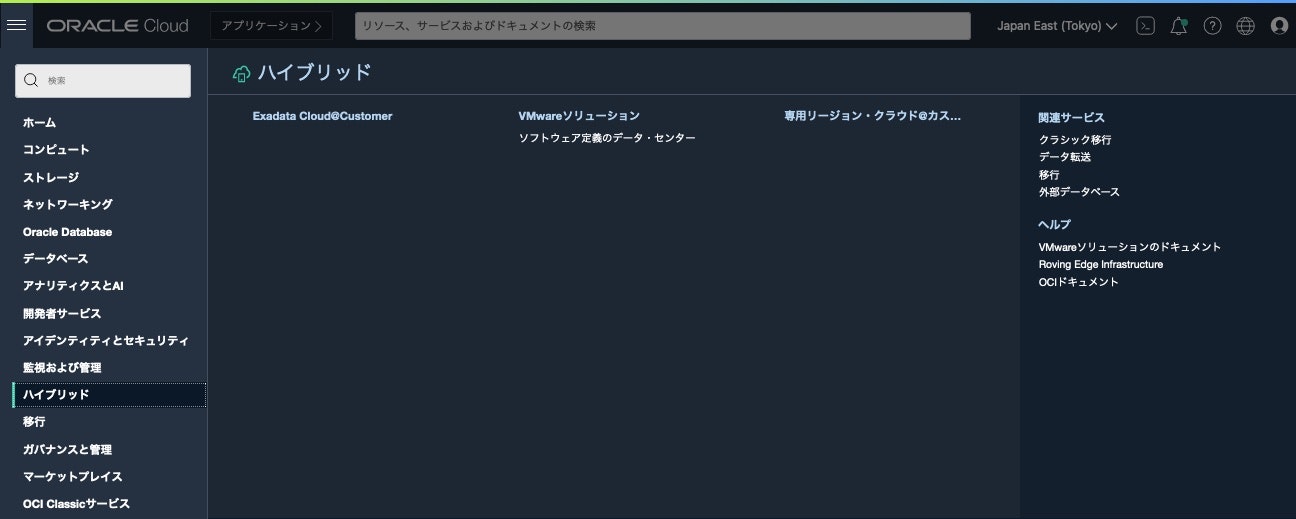Select ガバナンスと管理 in the sidebar

click(67, 450)
